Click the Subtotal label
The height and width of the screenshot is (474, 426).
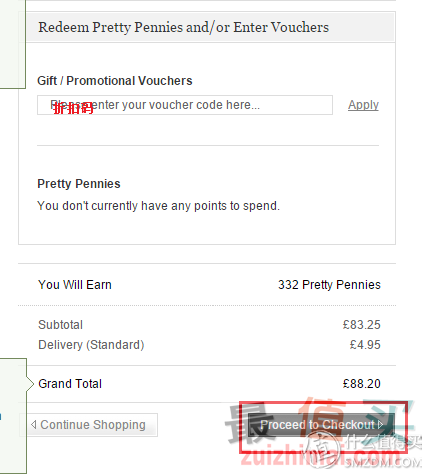60,325
